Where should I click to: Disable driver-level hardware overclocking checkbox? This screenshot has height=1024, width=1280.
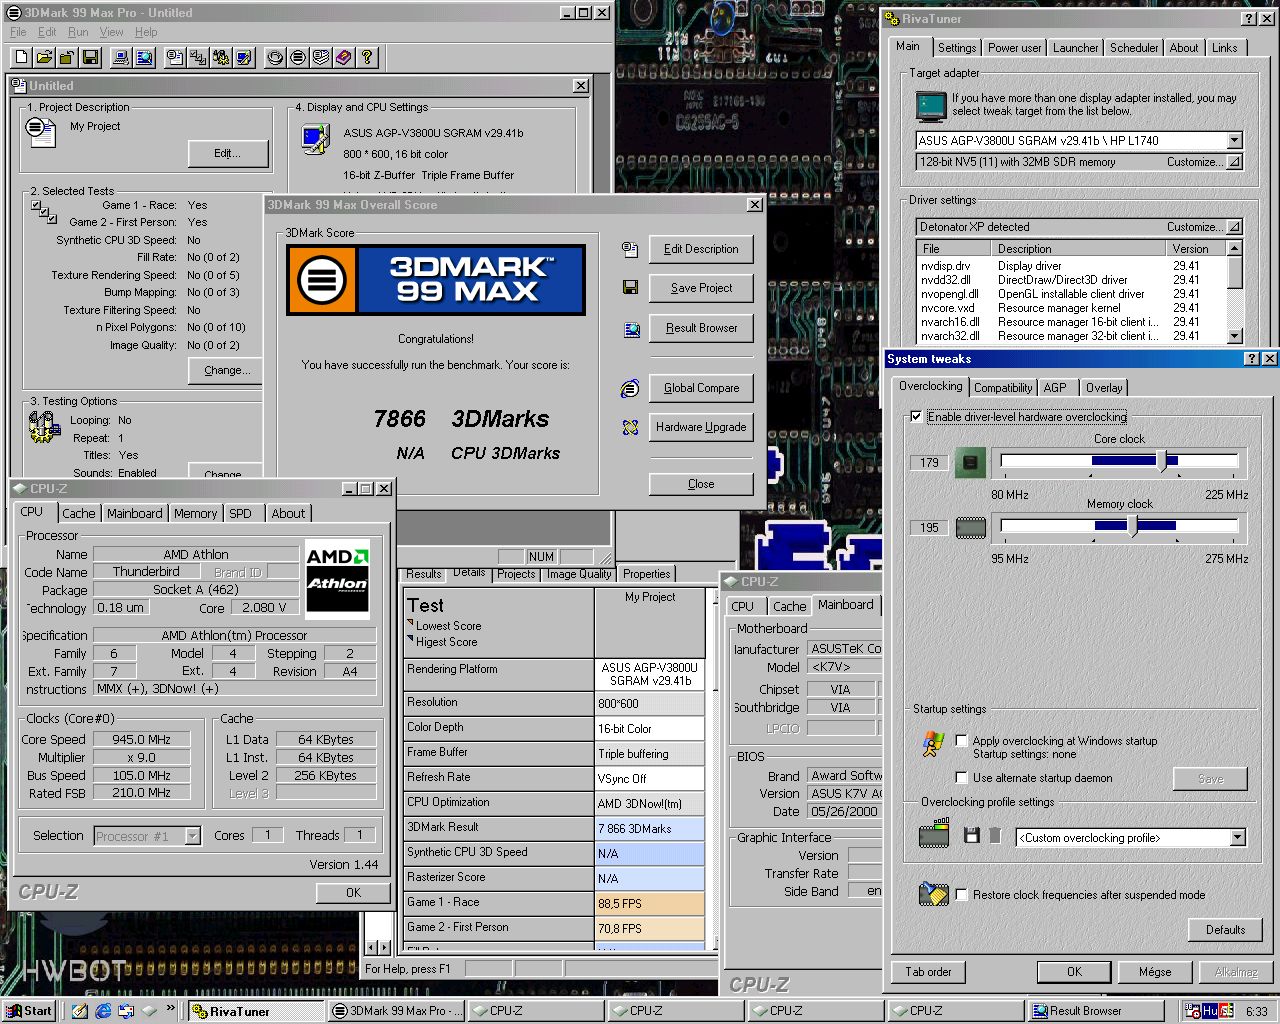coord(916,417)
